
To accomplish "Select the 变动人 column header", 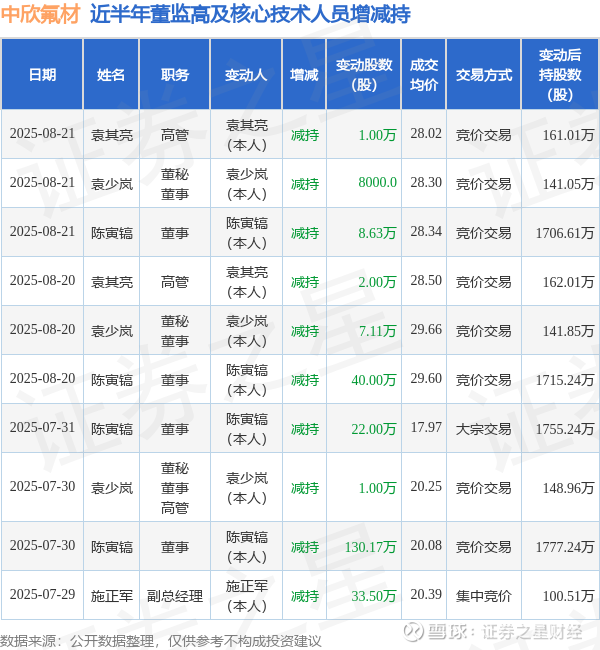I will tap(246, 75).
